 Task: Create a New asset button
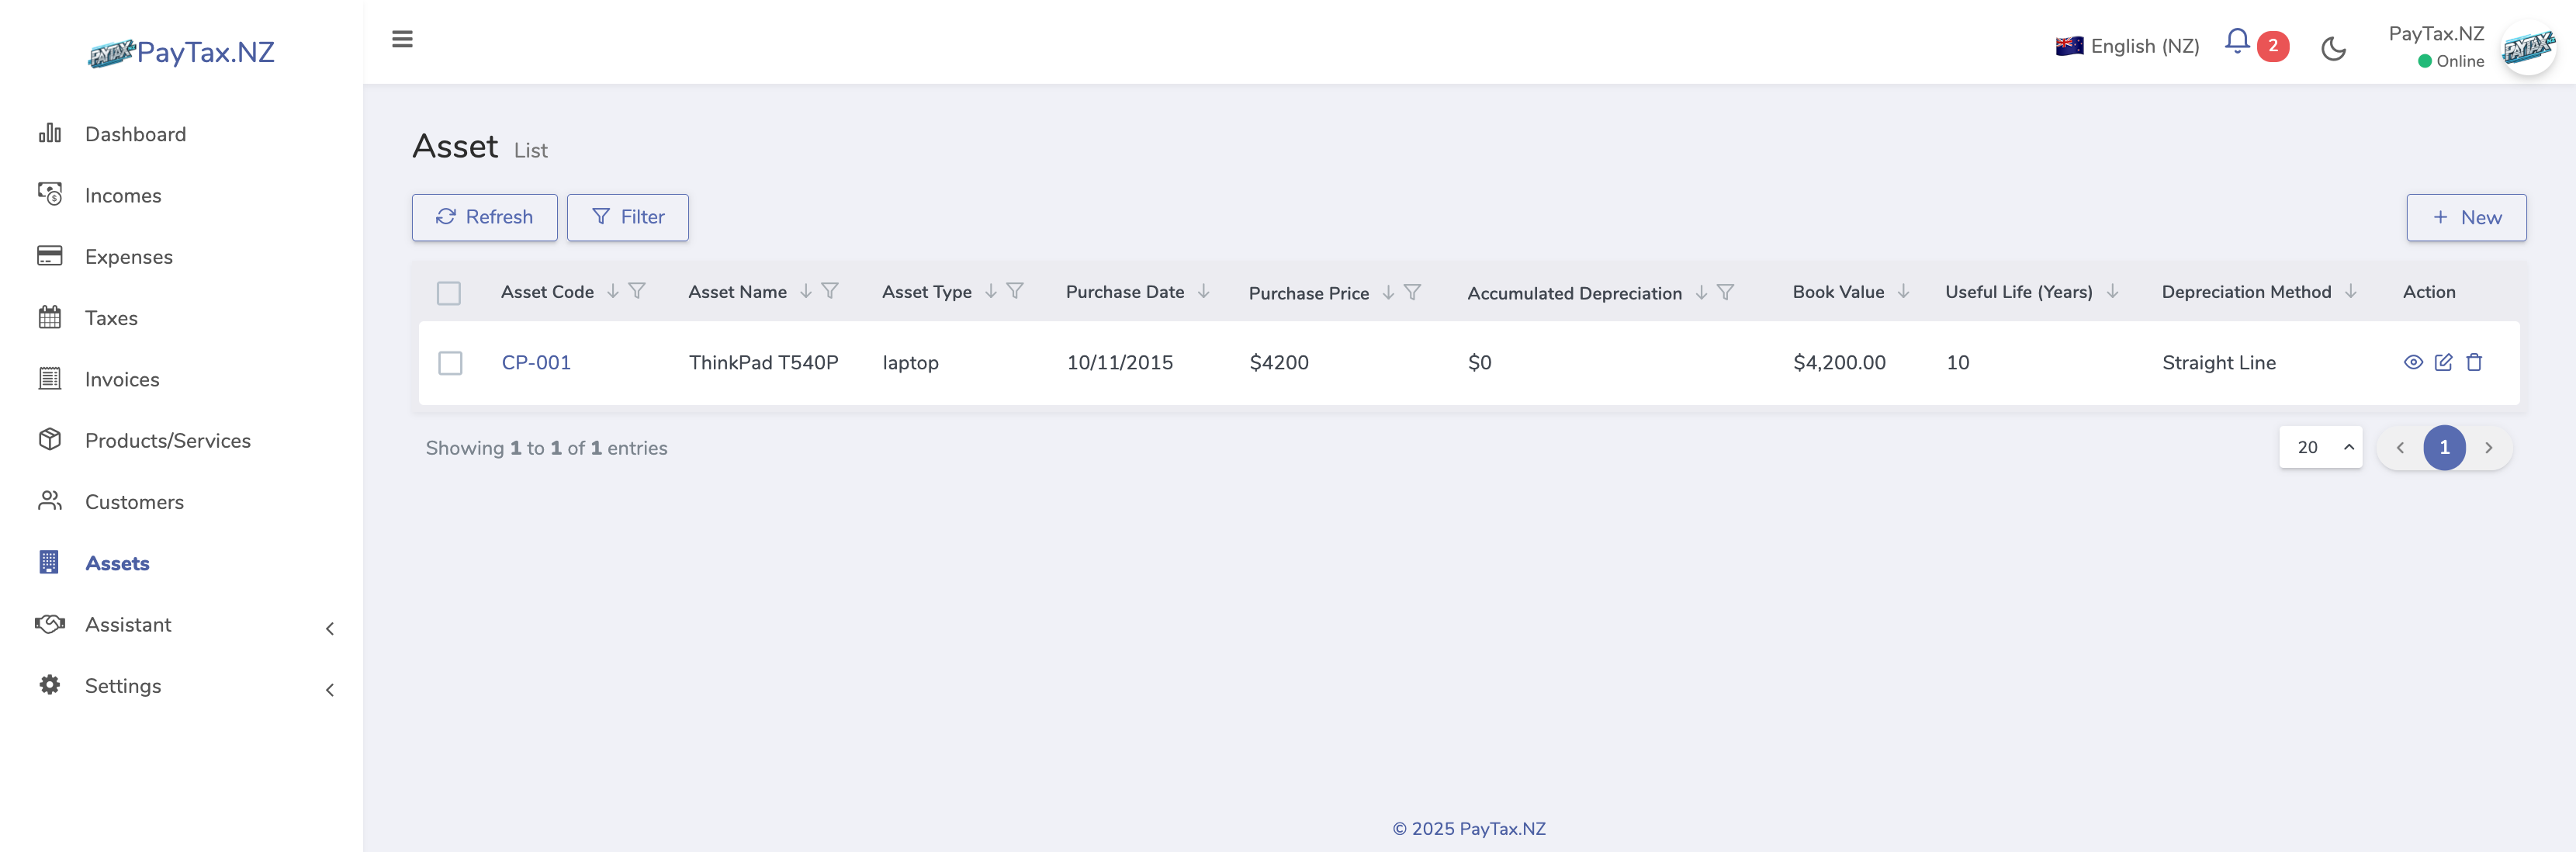(2465, 217)
